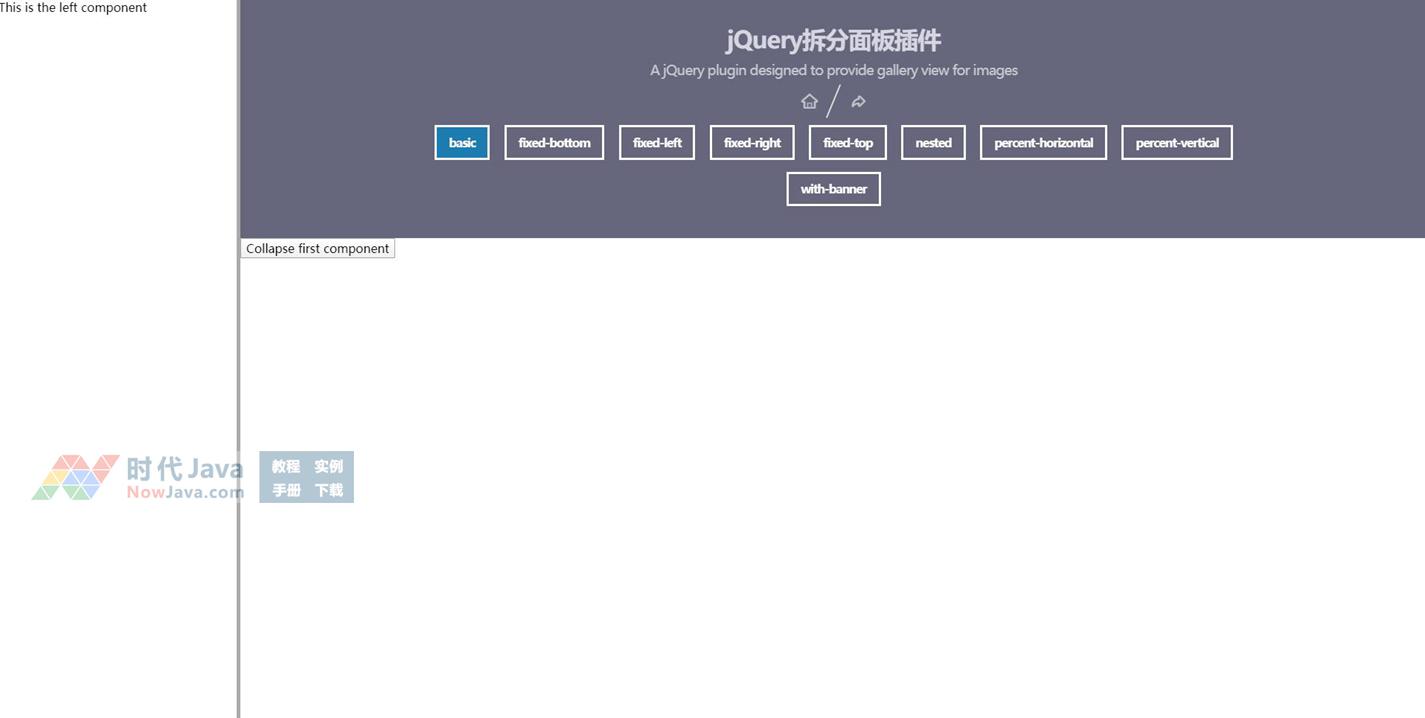Open the with-banner demo
This screenshot has height=718, width=1425.
click(833, 189)
